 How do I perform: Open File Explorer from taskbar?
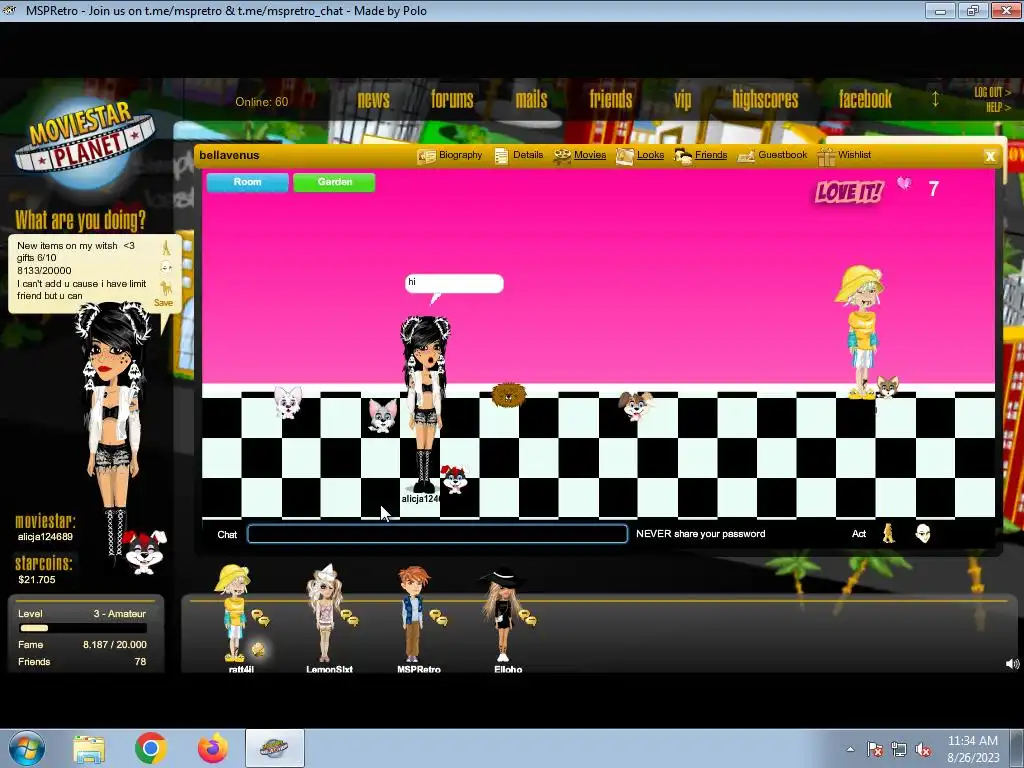89,749
